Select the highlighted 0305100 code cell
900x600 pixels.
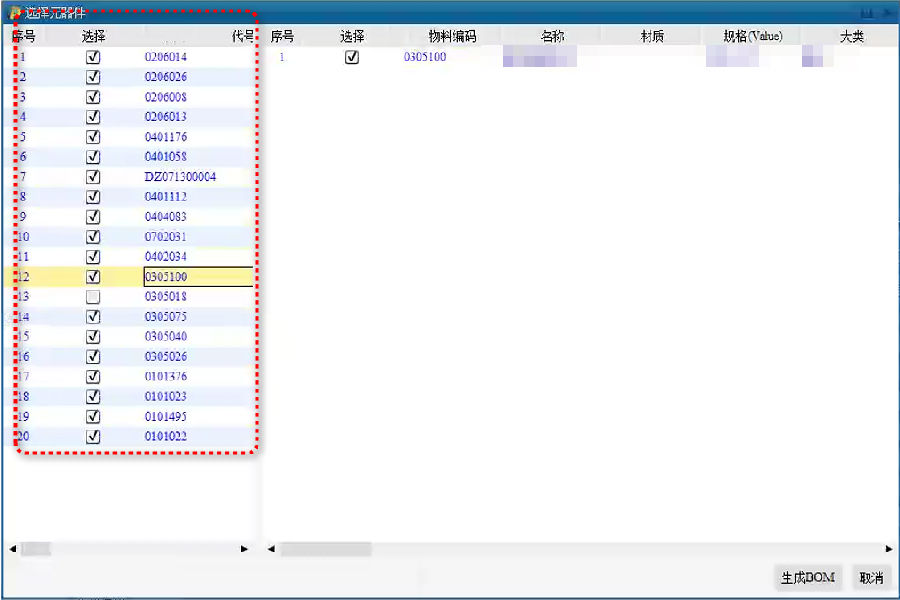coord(197,277)
